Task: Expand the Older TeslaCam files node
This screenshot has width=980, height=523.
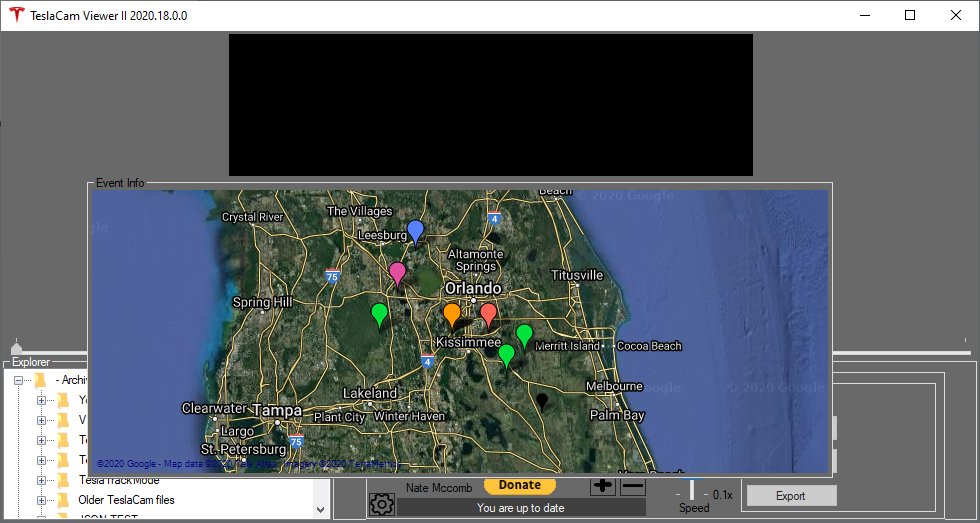Action: click(x=41, y=501)
